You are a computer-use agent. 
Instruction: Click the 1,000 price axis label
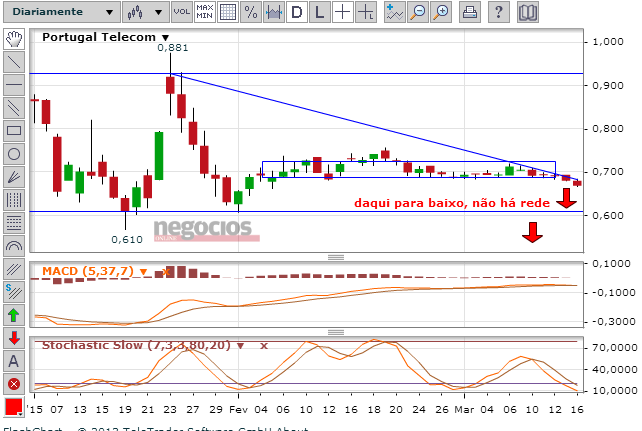[608, 42]
